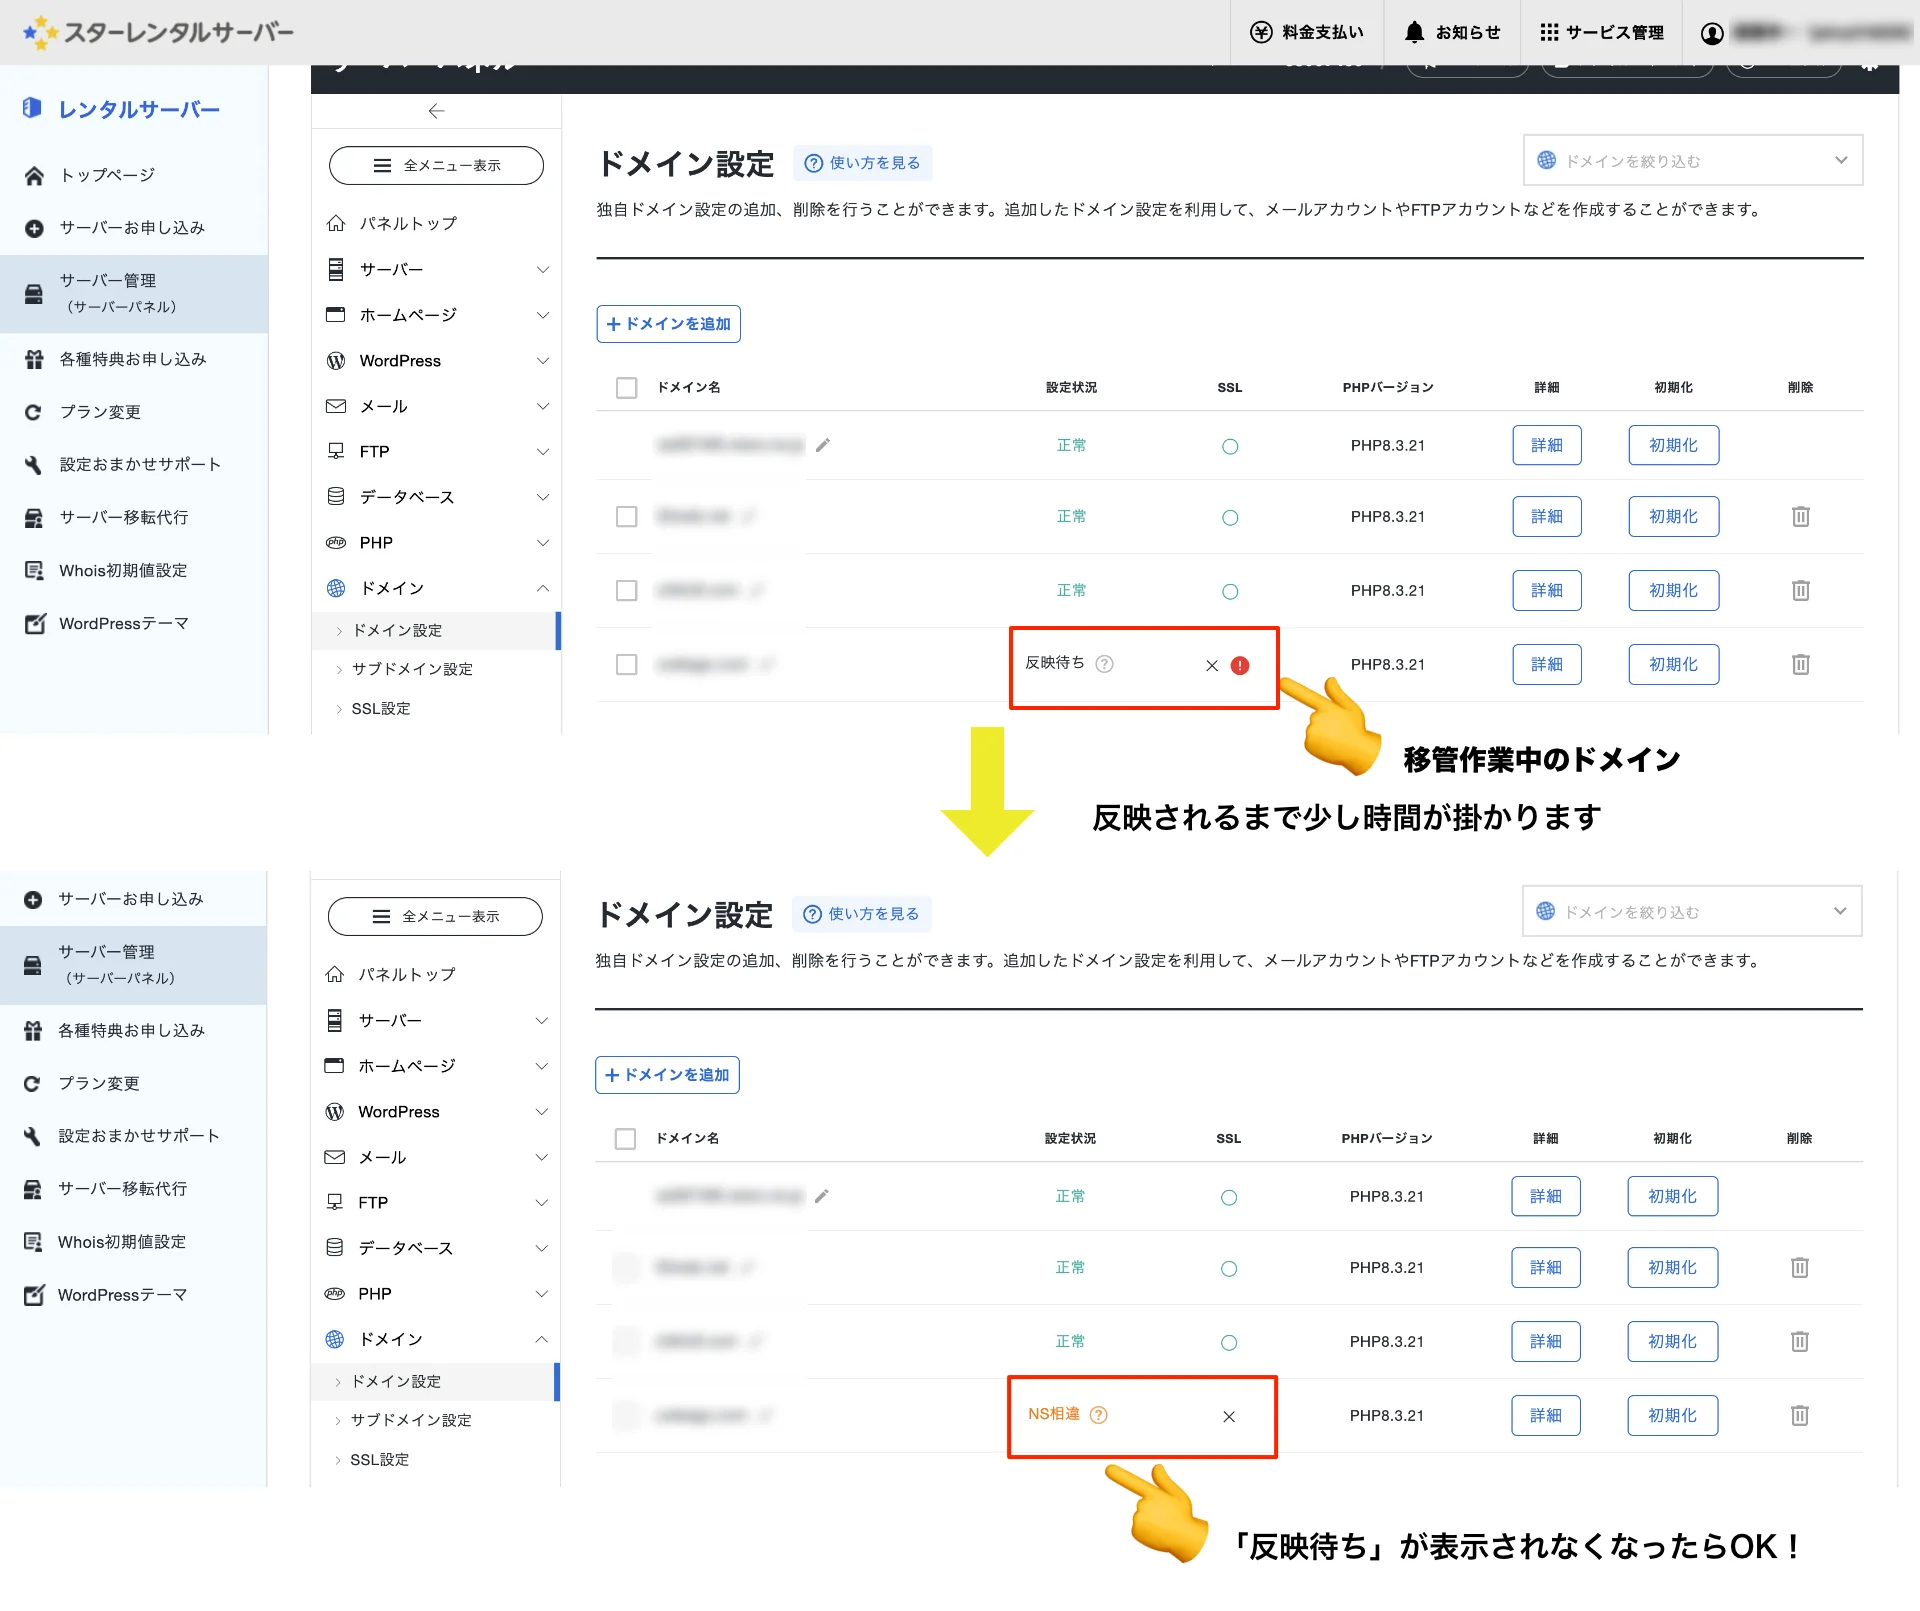This screenshot has width=1920, height=1611.
Task: Click the pencil edit icon beside the first domain
Action: coord(823,445)
